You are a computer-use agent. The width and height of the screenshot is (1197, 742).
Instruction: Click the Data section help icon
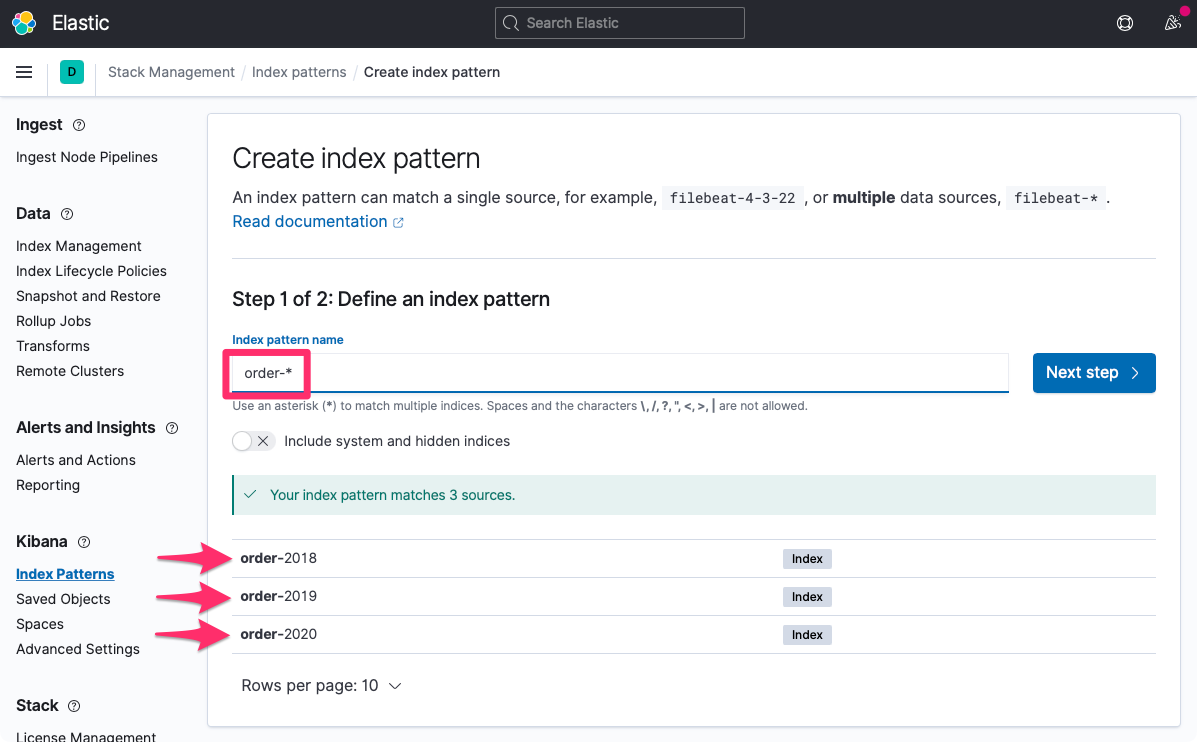tap(67, 214)
